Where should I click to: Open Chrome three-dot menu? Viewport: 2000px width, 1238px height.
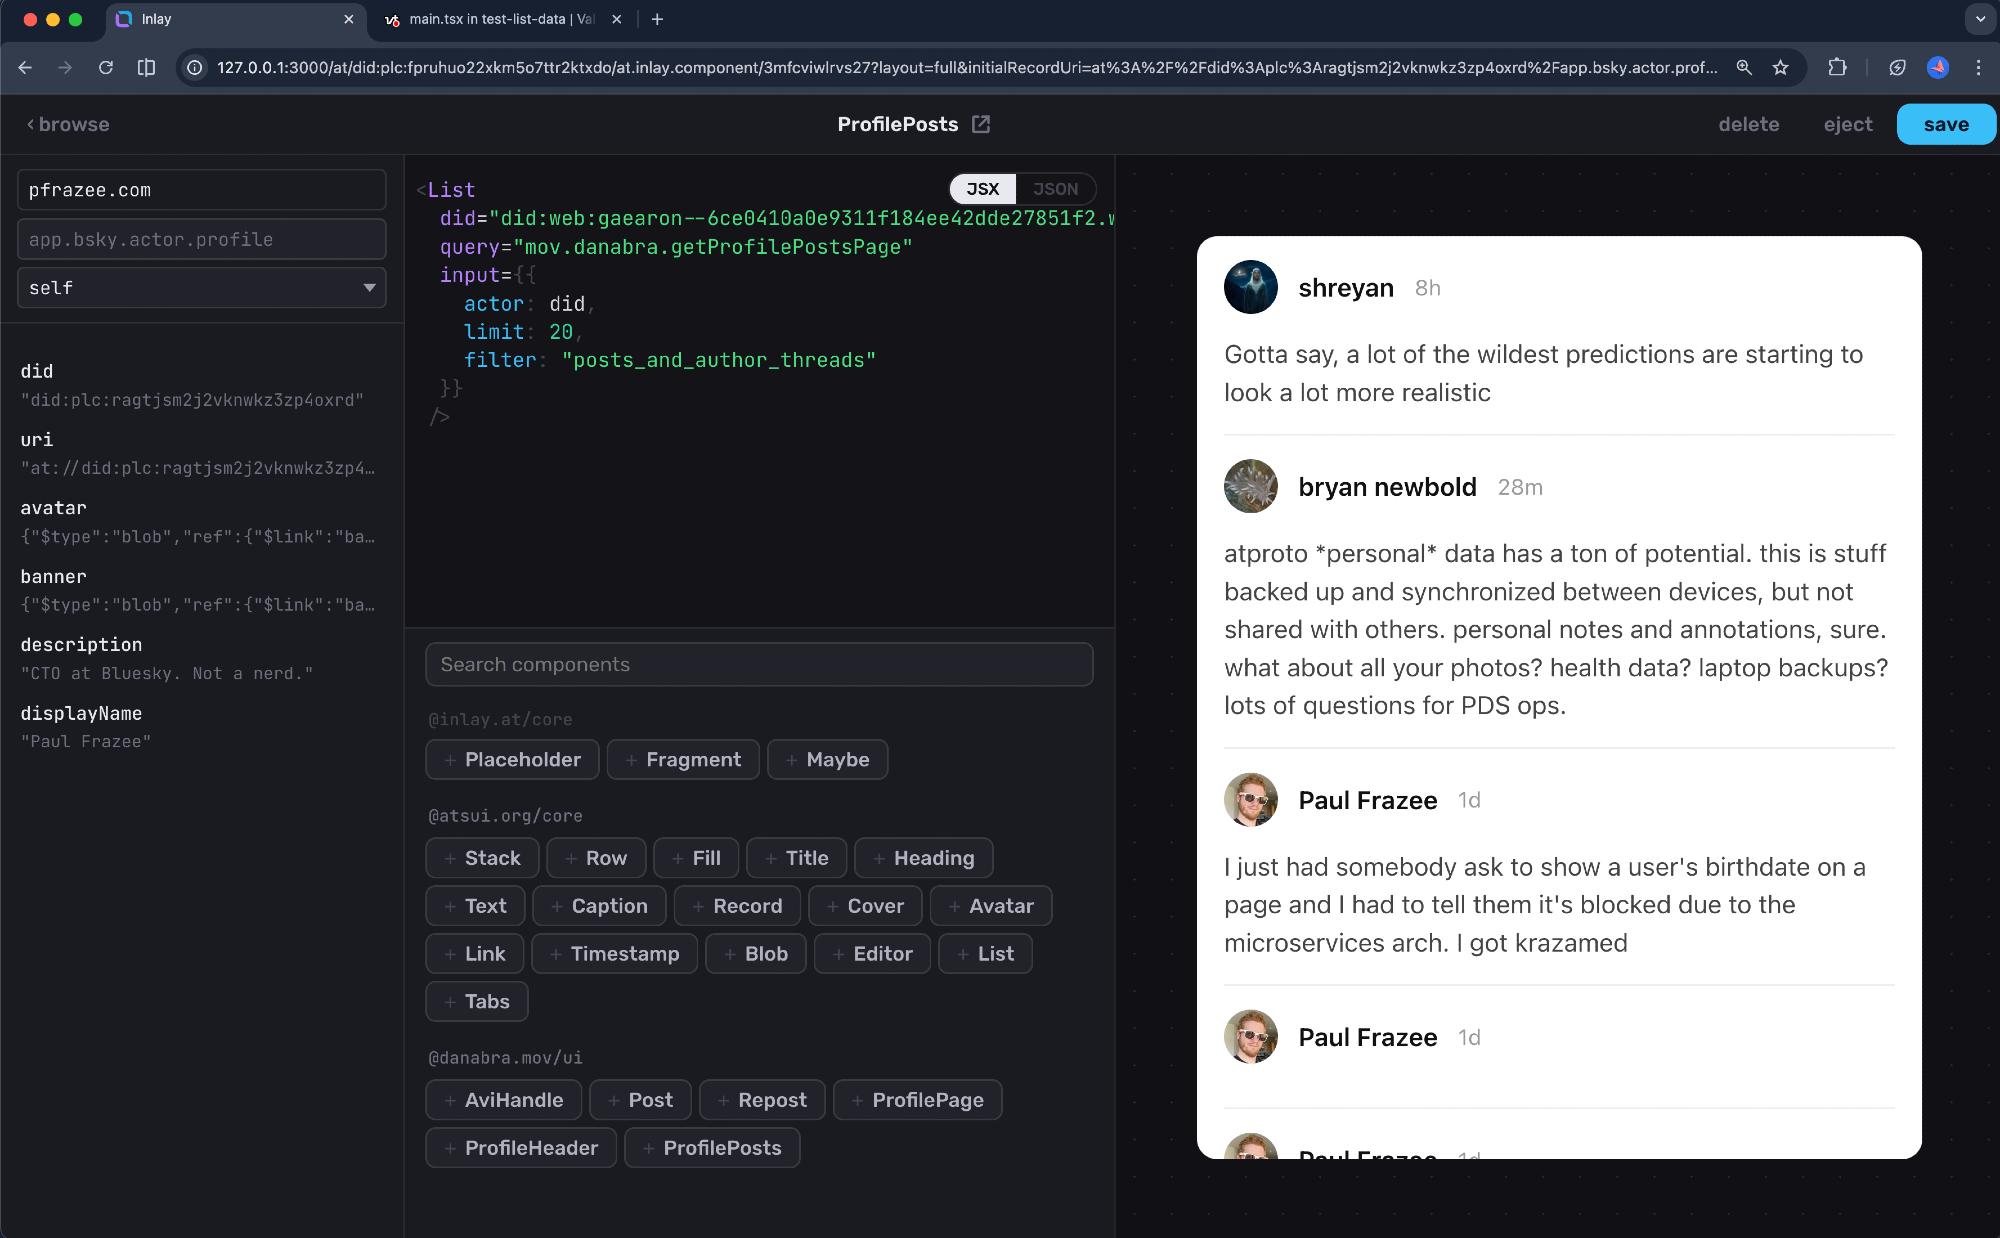(1978, 68)
